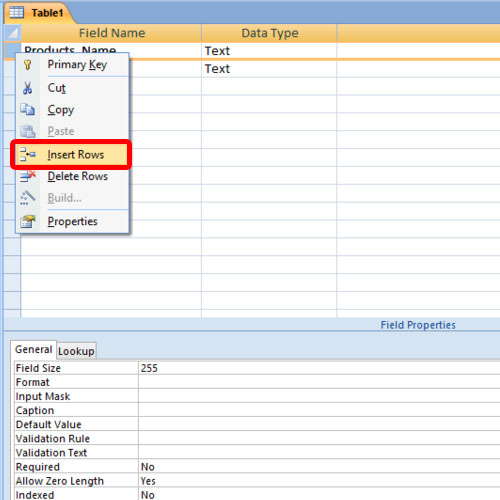Image resolution: width=500 pixels, height=500 pixels.
Task: Click the Delete Rows icon
Action: (x=28, y=176)
